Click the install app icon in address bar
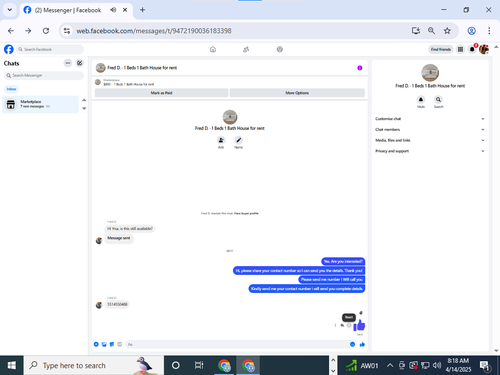500x375 pixels. (415, 31)
